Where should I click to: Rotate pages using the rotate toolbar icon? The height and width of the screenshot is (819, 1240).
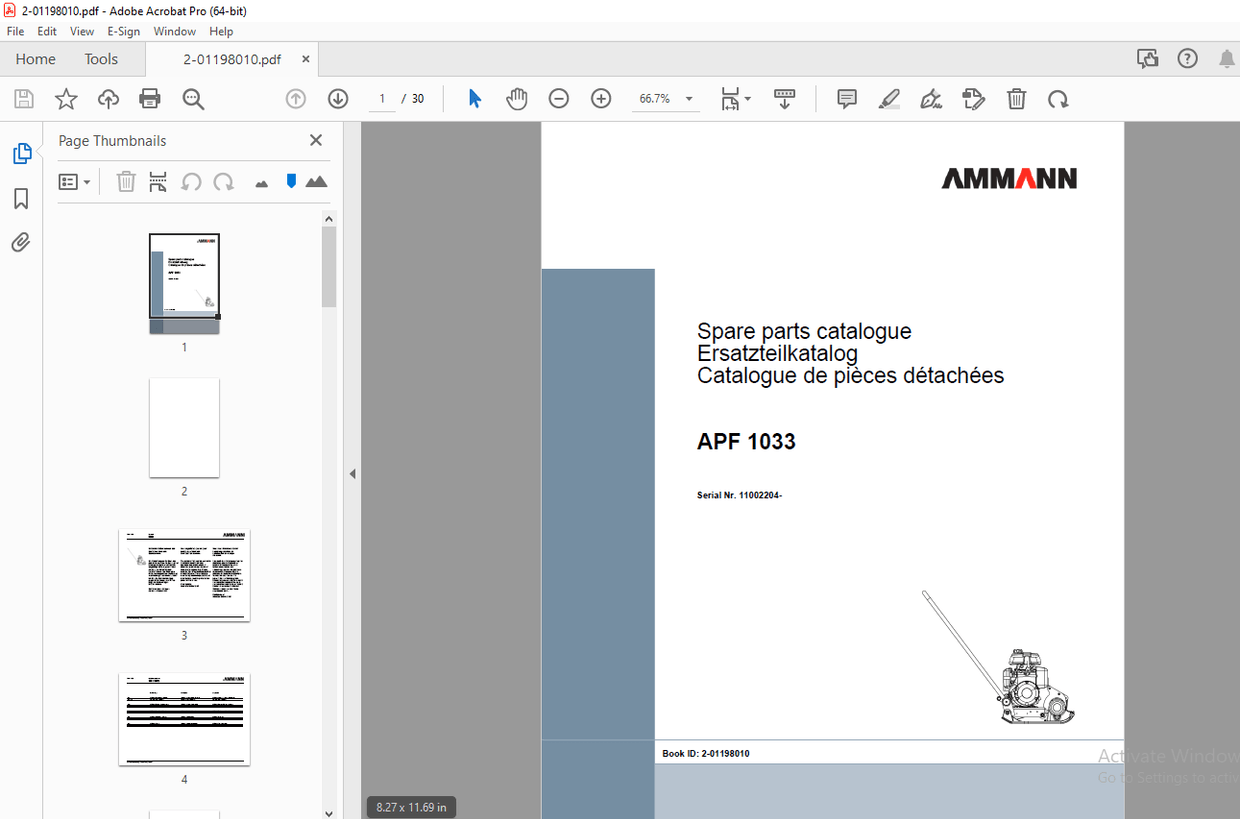pyautogui.click(x=1058, y=98)
